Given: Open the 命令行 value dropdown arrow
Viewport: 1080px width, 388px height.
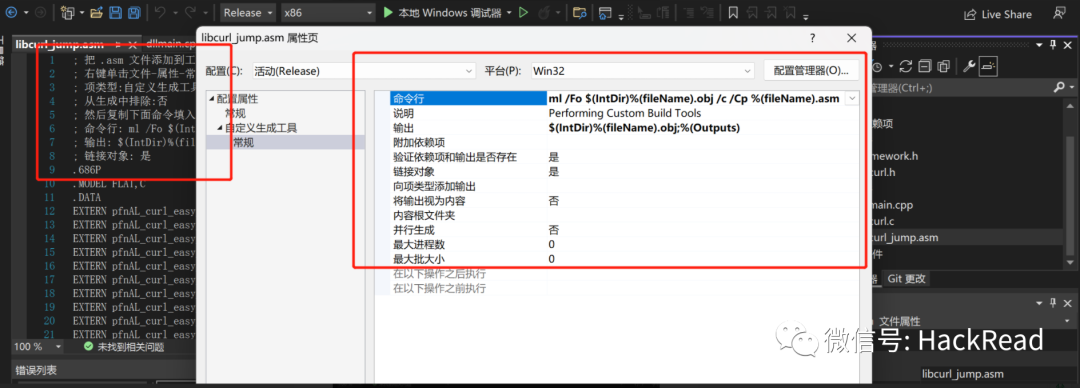Looking at the screenshot, I should pyautogui.click(x=852, y=99).
